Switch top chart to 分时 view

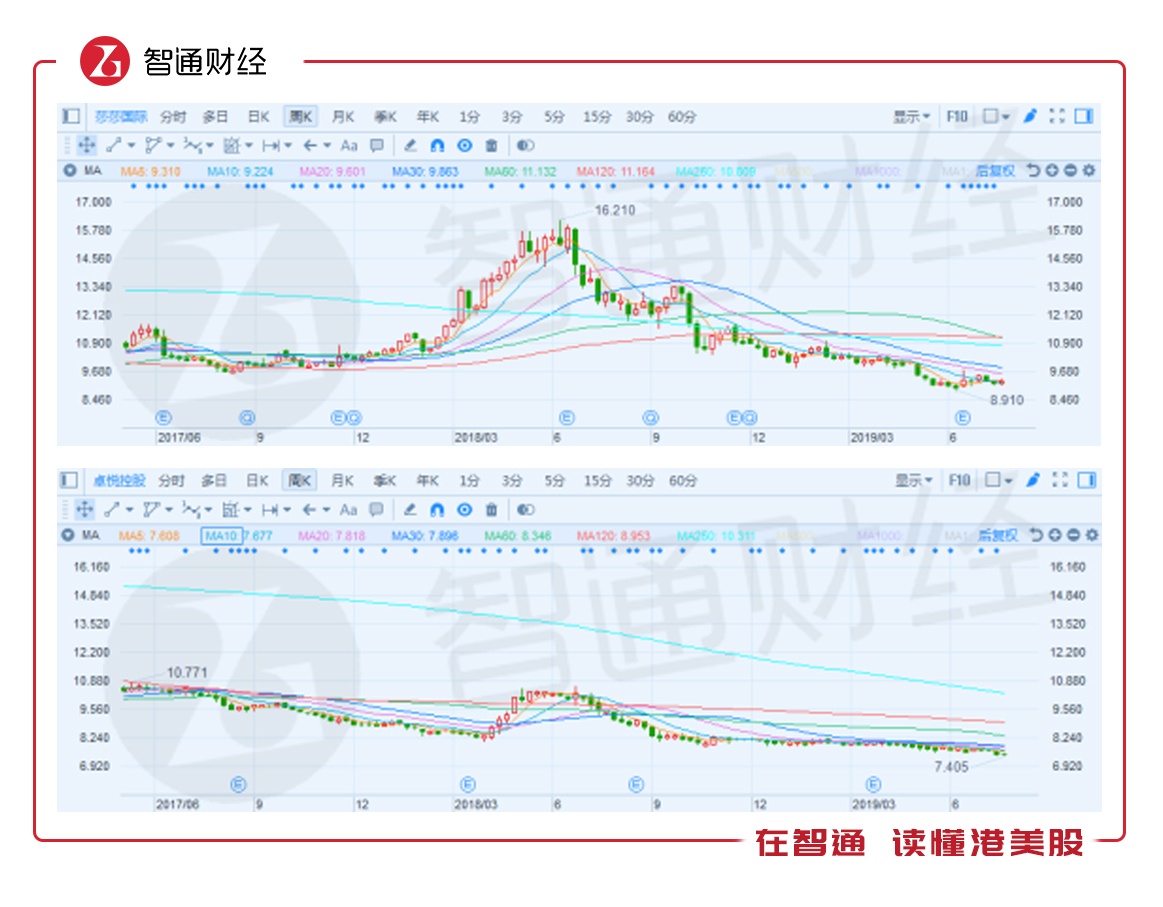[173, 116]
